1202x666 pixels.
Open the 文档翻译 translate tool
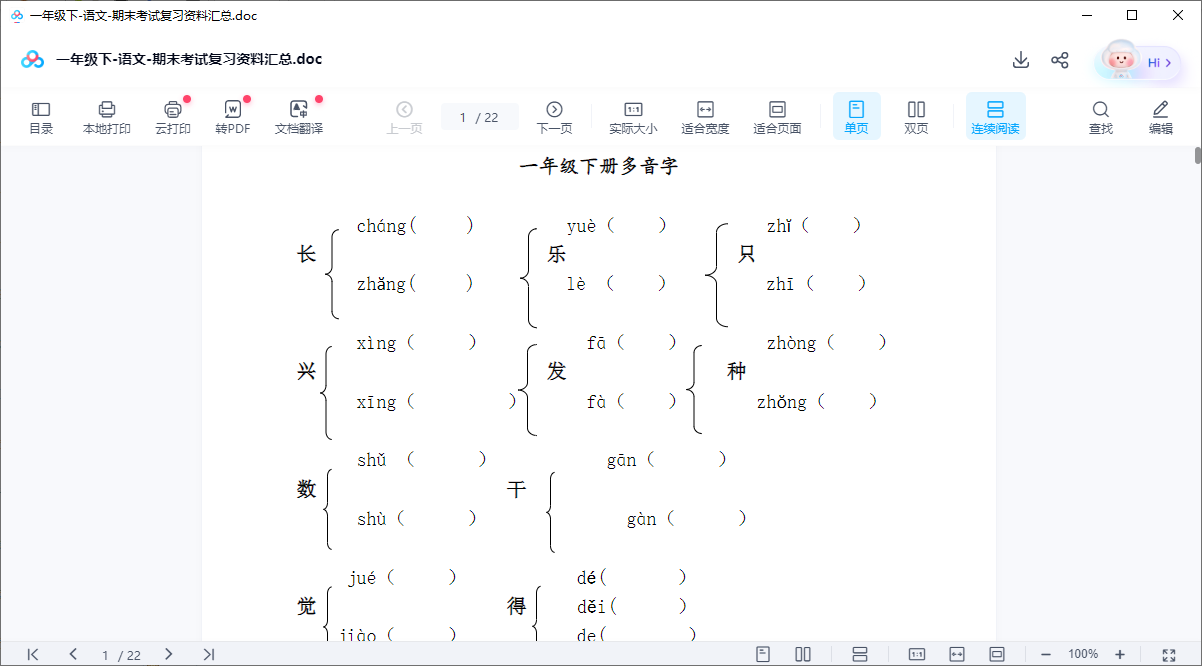(298, 117)
